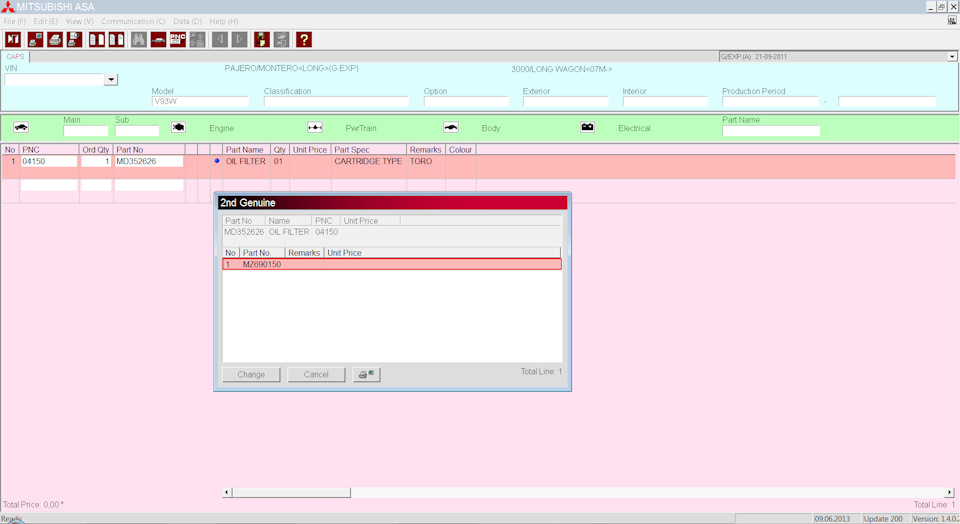The width and height of the screenshot is (960, 524).
Task: Click the left arrow of the horizontal scrollbar
Action: (x=227, y=492)
